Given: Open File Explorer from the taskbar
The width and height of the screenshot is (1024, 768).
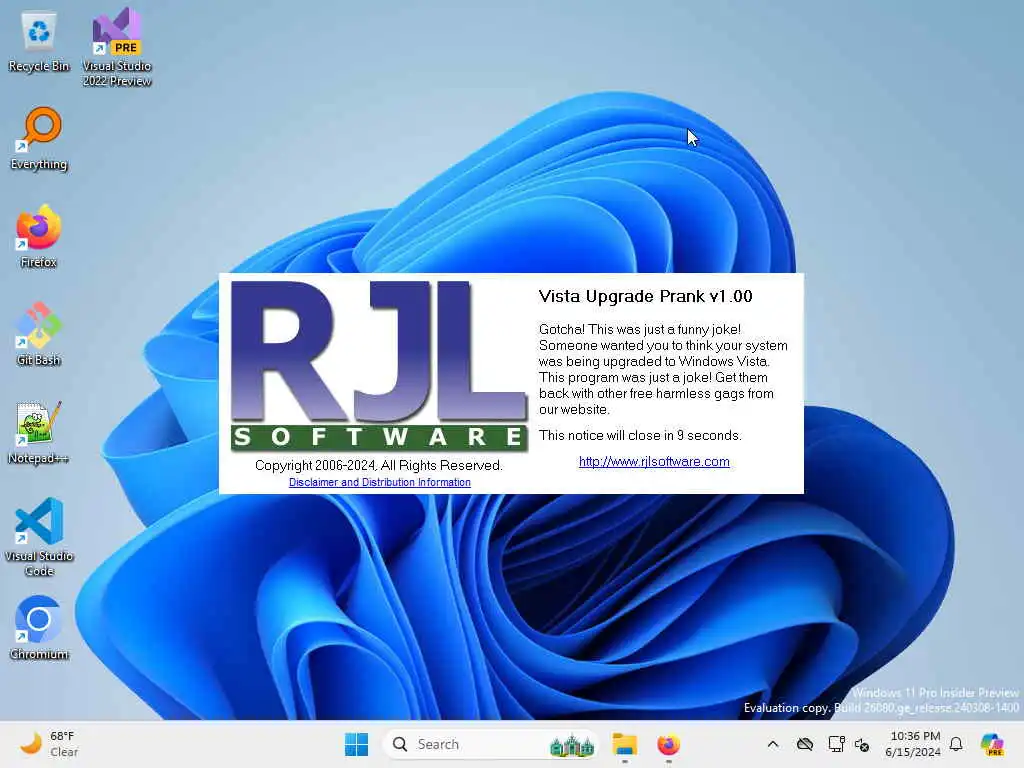Looking at the screenshot, I should pyautogui.click(x=624, y=744).
